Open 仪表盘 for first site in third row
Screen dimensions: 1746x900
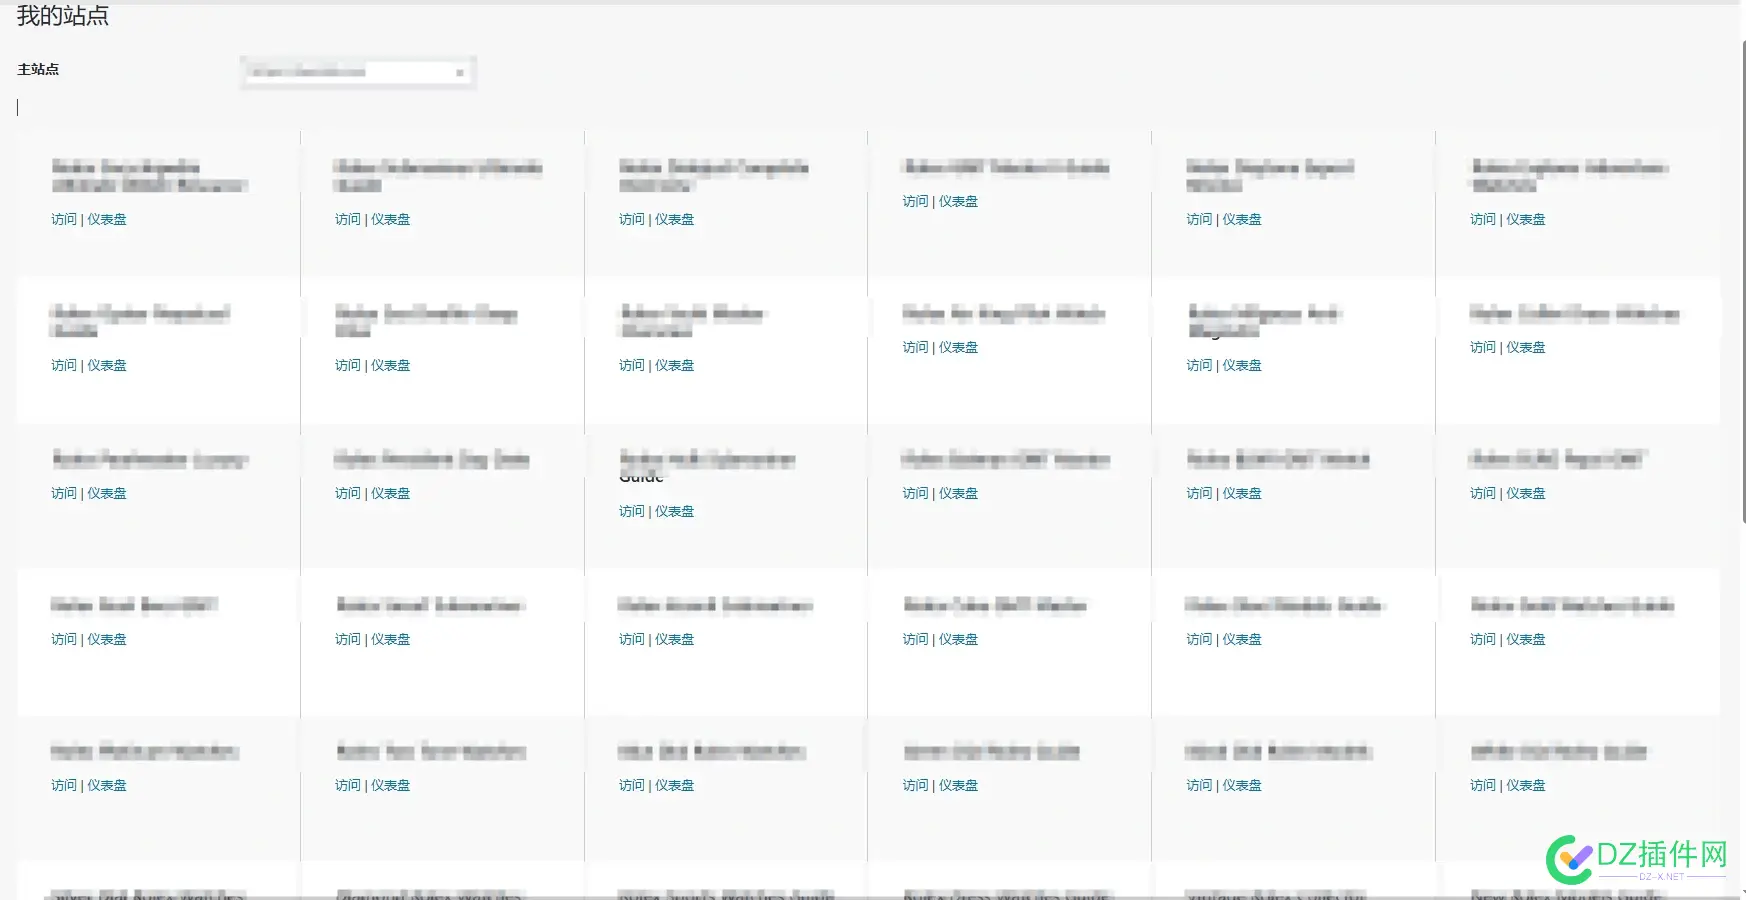click(107, 493)
